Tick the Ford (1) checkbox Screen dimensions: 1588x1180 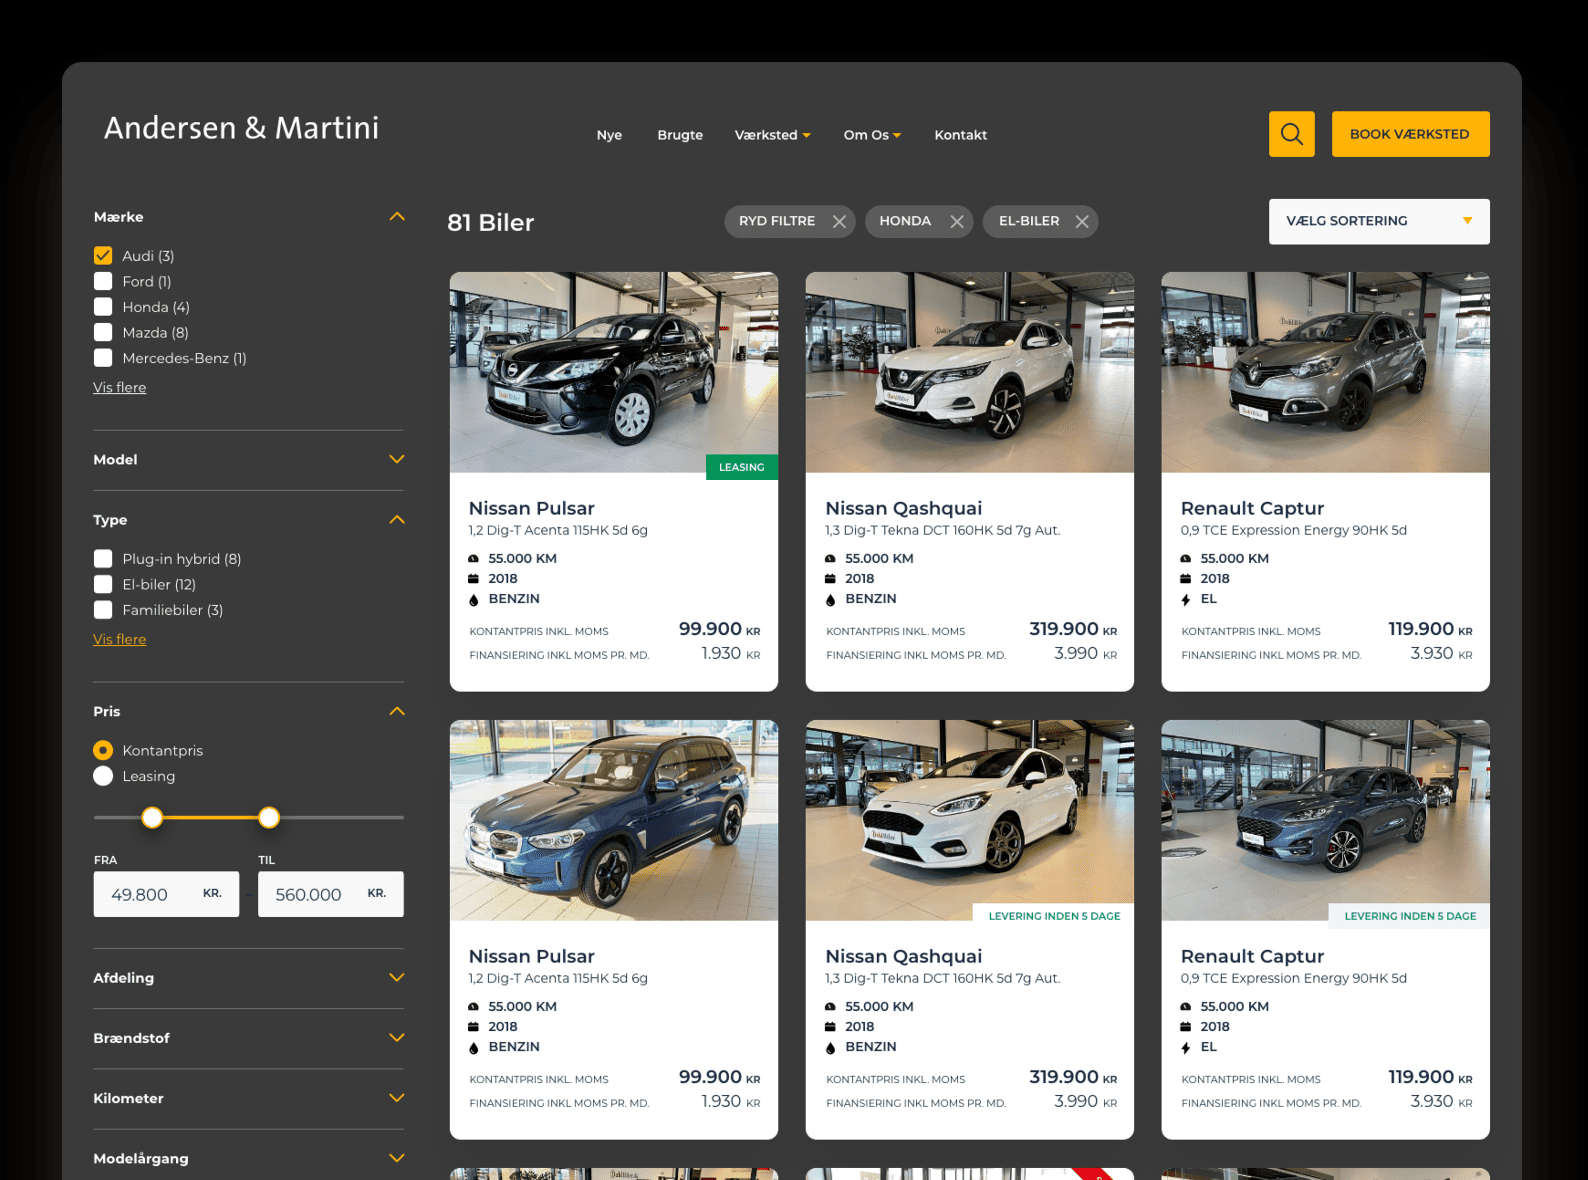pyautogui.click(x=103, y=281)
